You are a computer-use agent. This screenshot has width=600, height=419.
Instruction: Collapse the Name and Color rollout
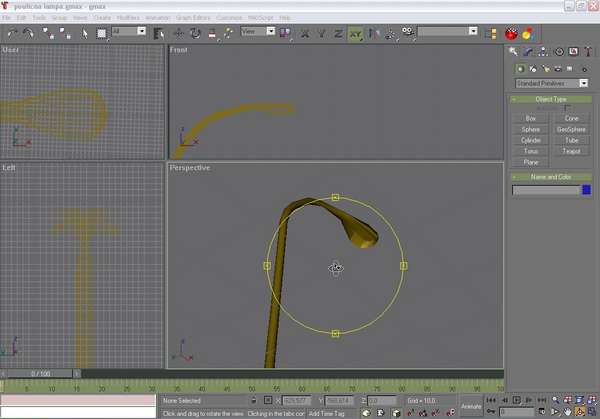551,177
